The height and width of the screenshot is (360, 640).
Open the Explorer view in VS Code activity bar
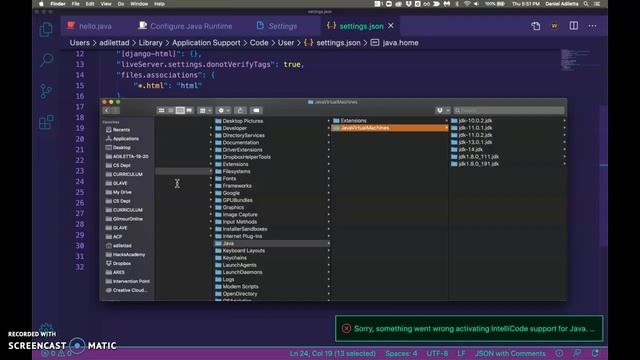pyautogui.click(x=46, y=29)
